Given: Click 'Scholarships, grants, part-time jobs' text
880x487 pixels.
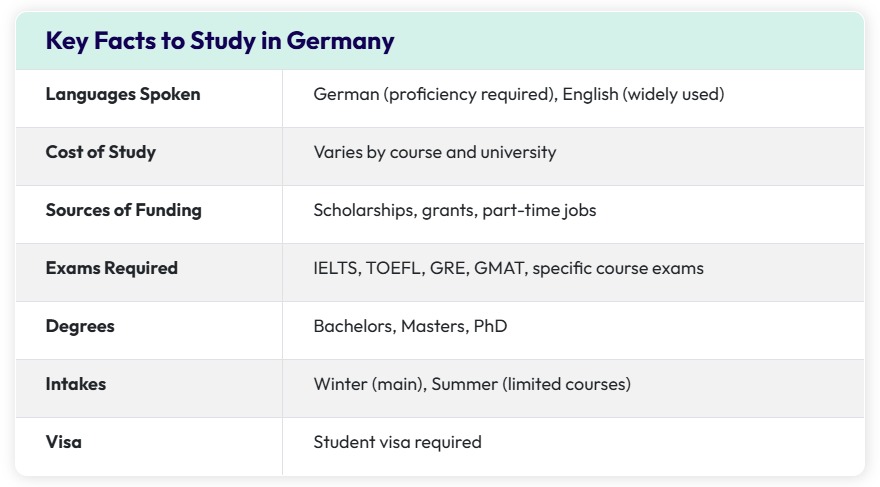Looking at the screenshot, I should point(454,210).
